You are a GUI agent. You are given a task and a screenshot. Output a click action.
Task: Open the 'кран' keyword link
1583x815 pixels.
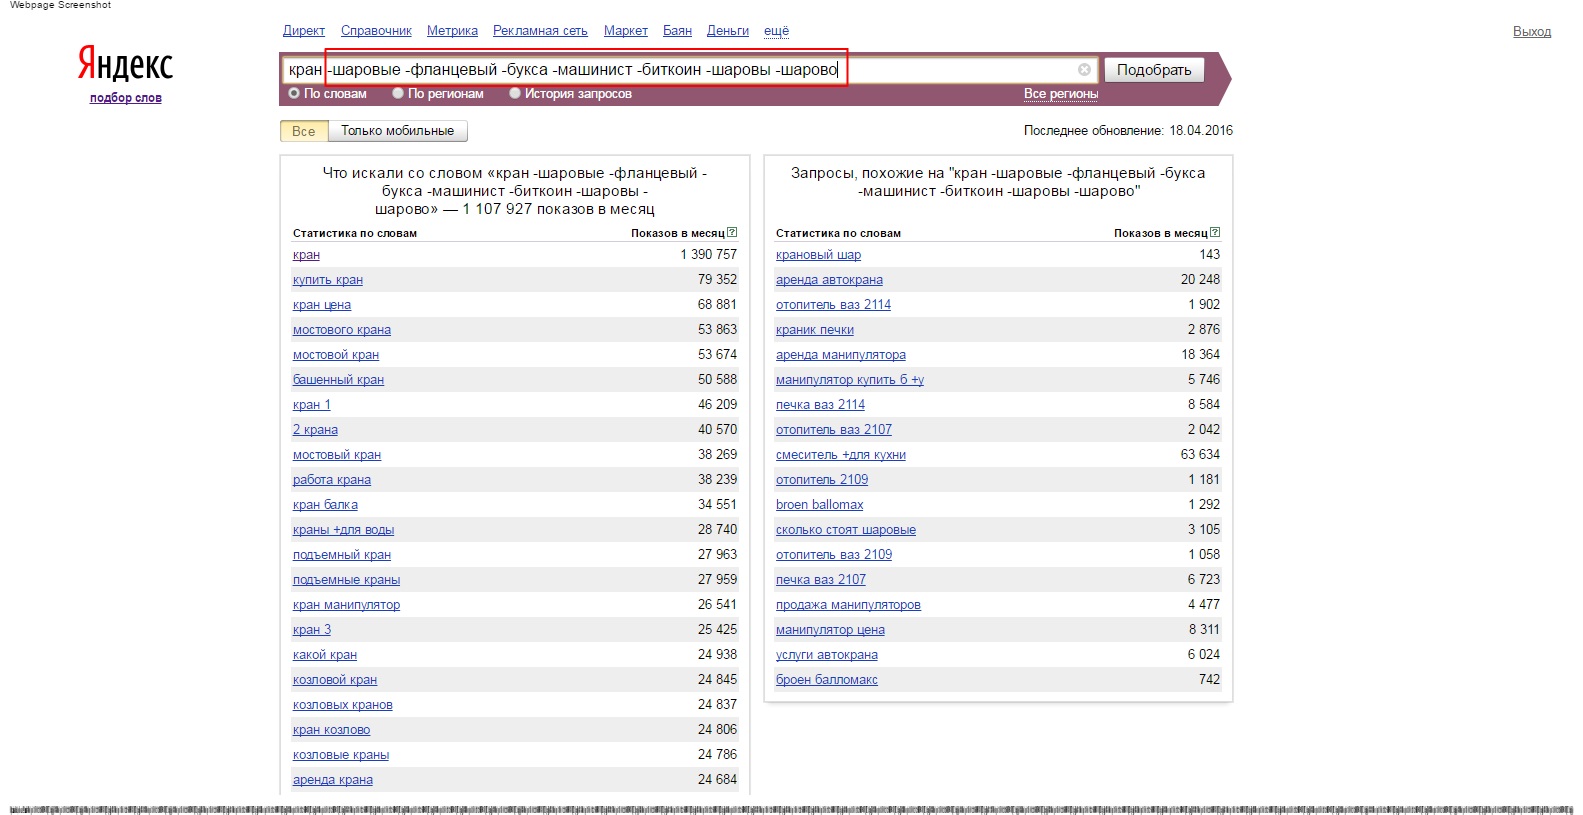point(306,255)
